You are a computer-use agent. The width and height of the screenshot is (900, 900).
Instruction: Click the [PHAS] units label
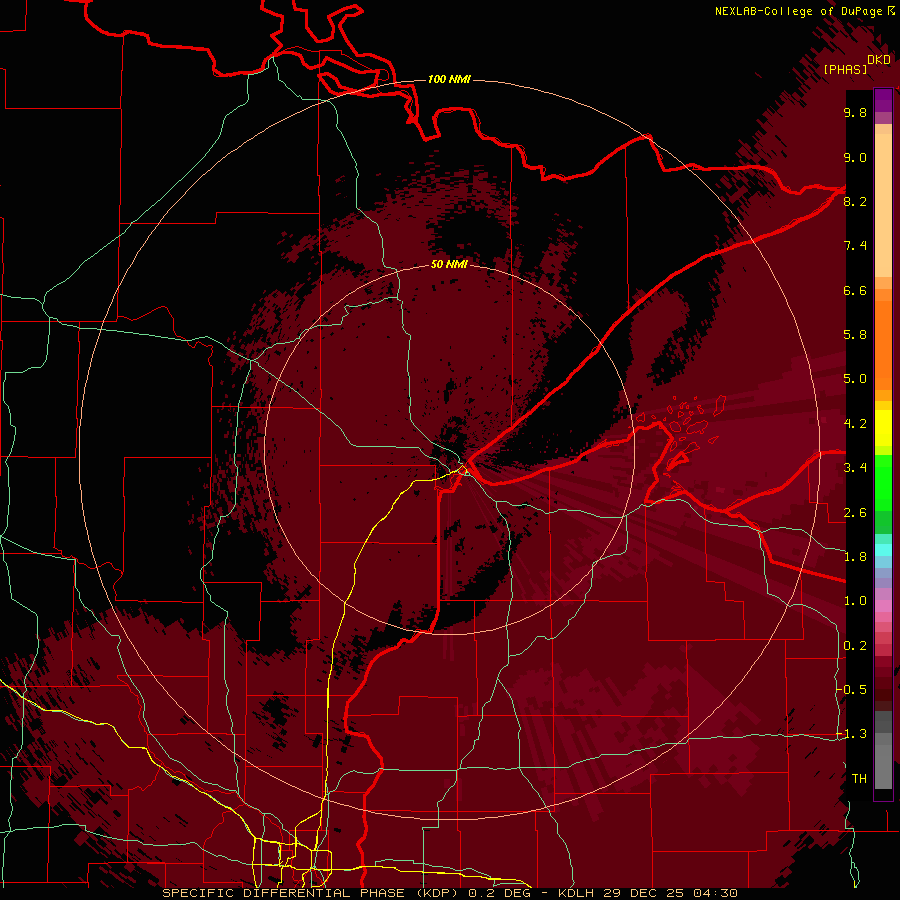(845, 69)
